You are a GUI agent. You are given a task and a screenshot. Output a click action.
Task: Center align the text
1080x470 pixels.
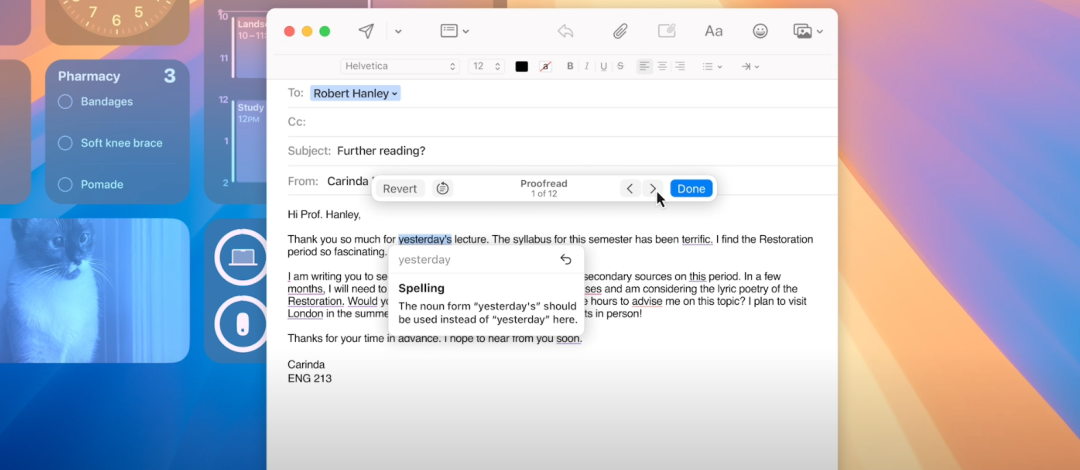pos(662,66)
